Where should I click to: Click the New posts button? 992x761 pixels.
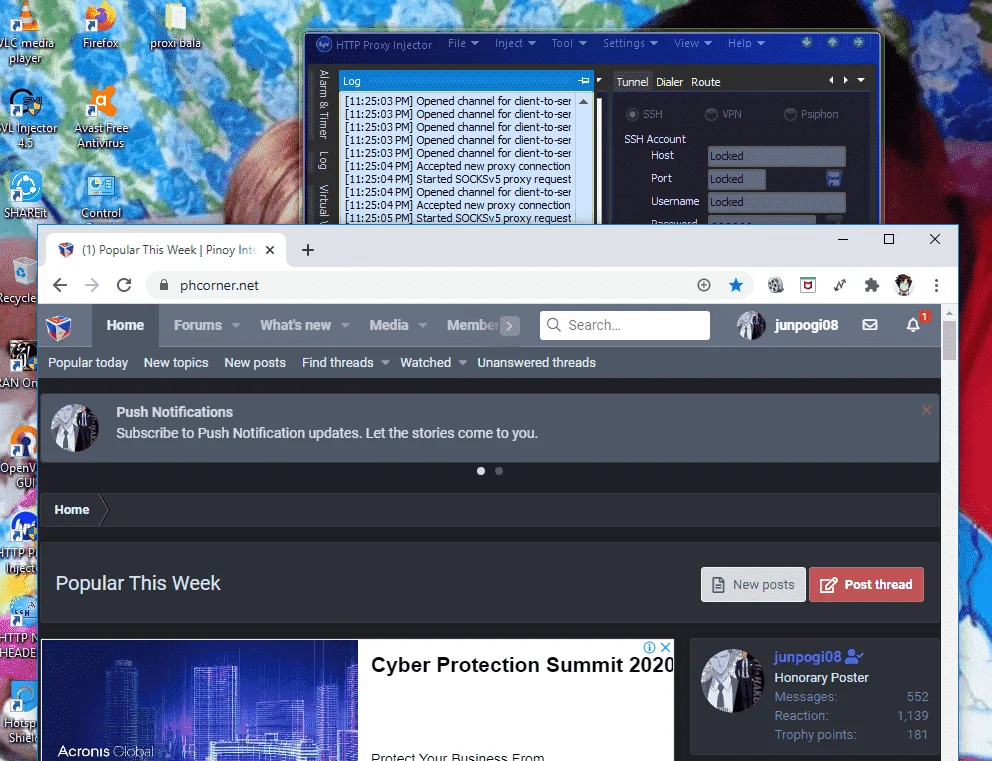[x=753, y=585]
